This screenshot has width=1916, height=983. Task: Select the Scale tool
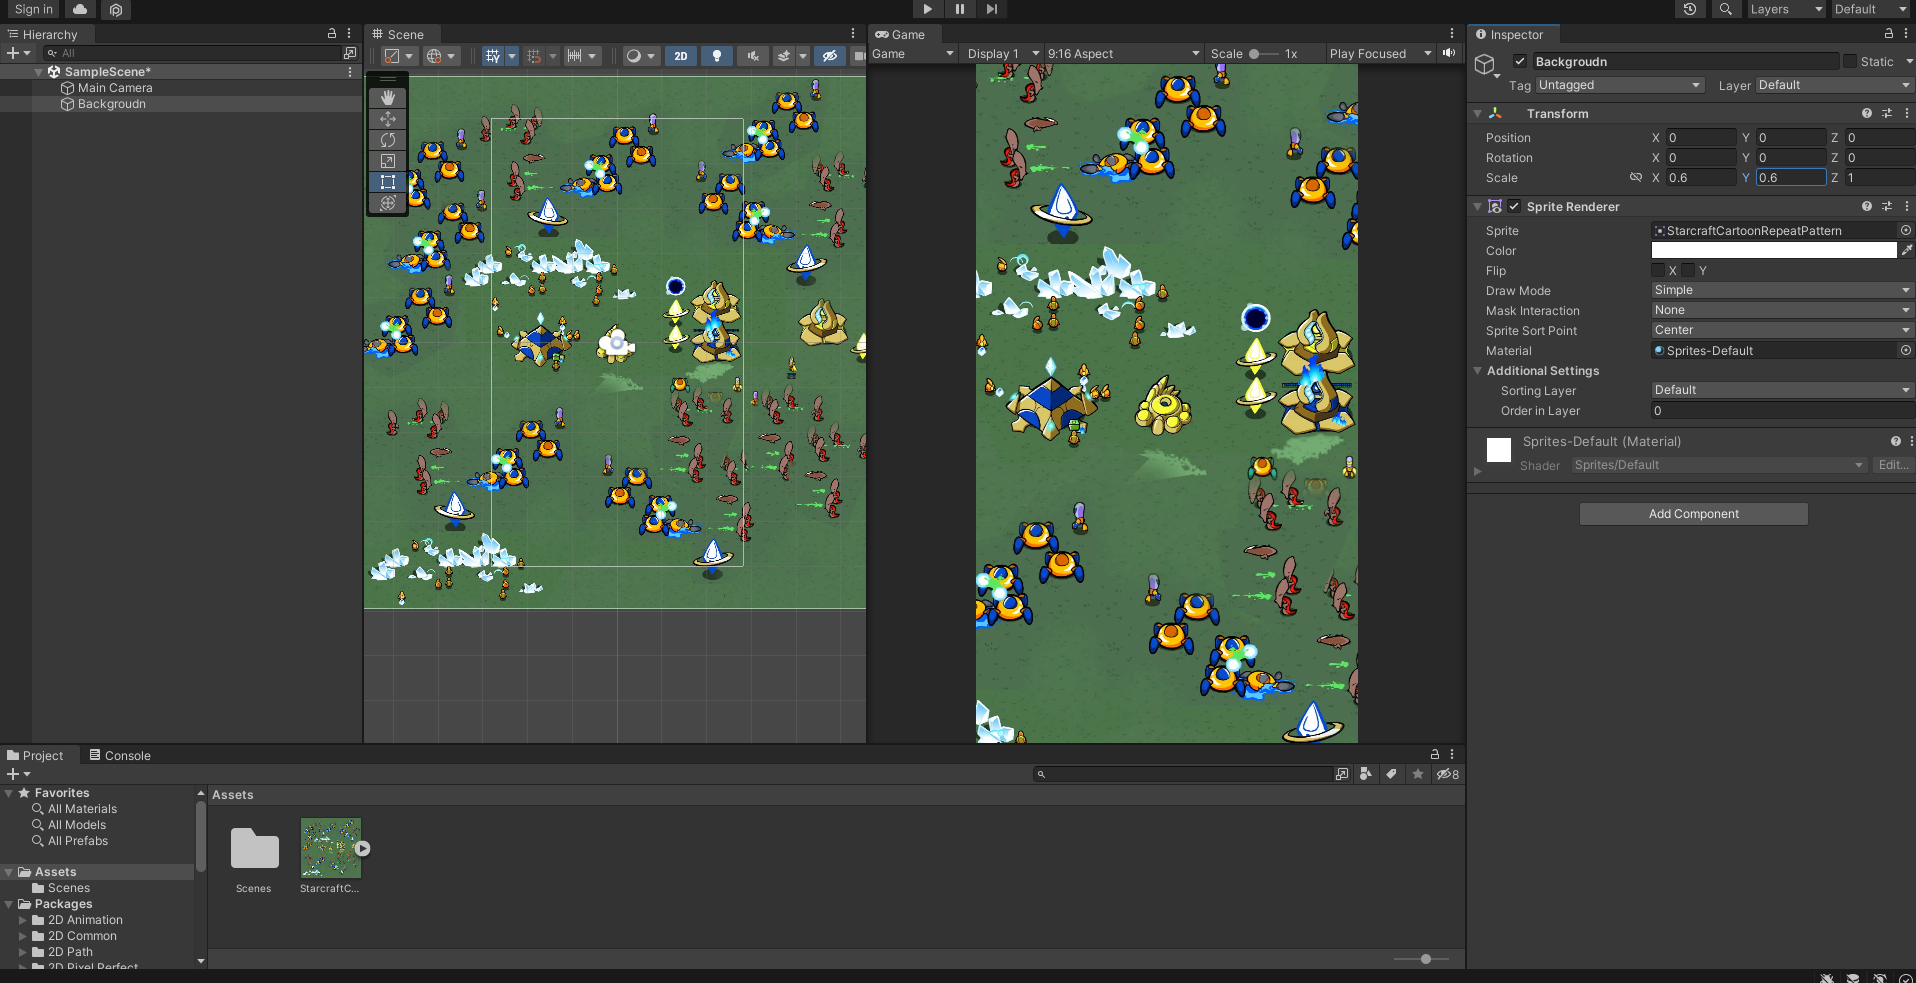[388, 161]
